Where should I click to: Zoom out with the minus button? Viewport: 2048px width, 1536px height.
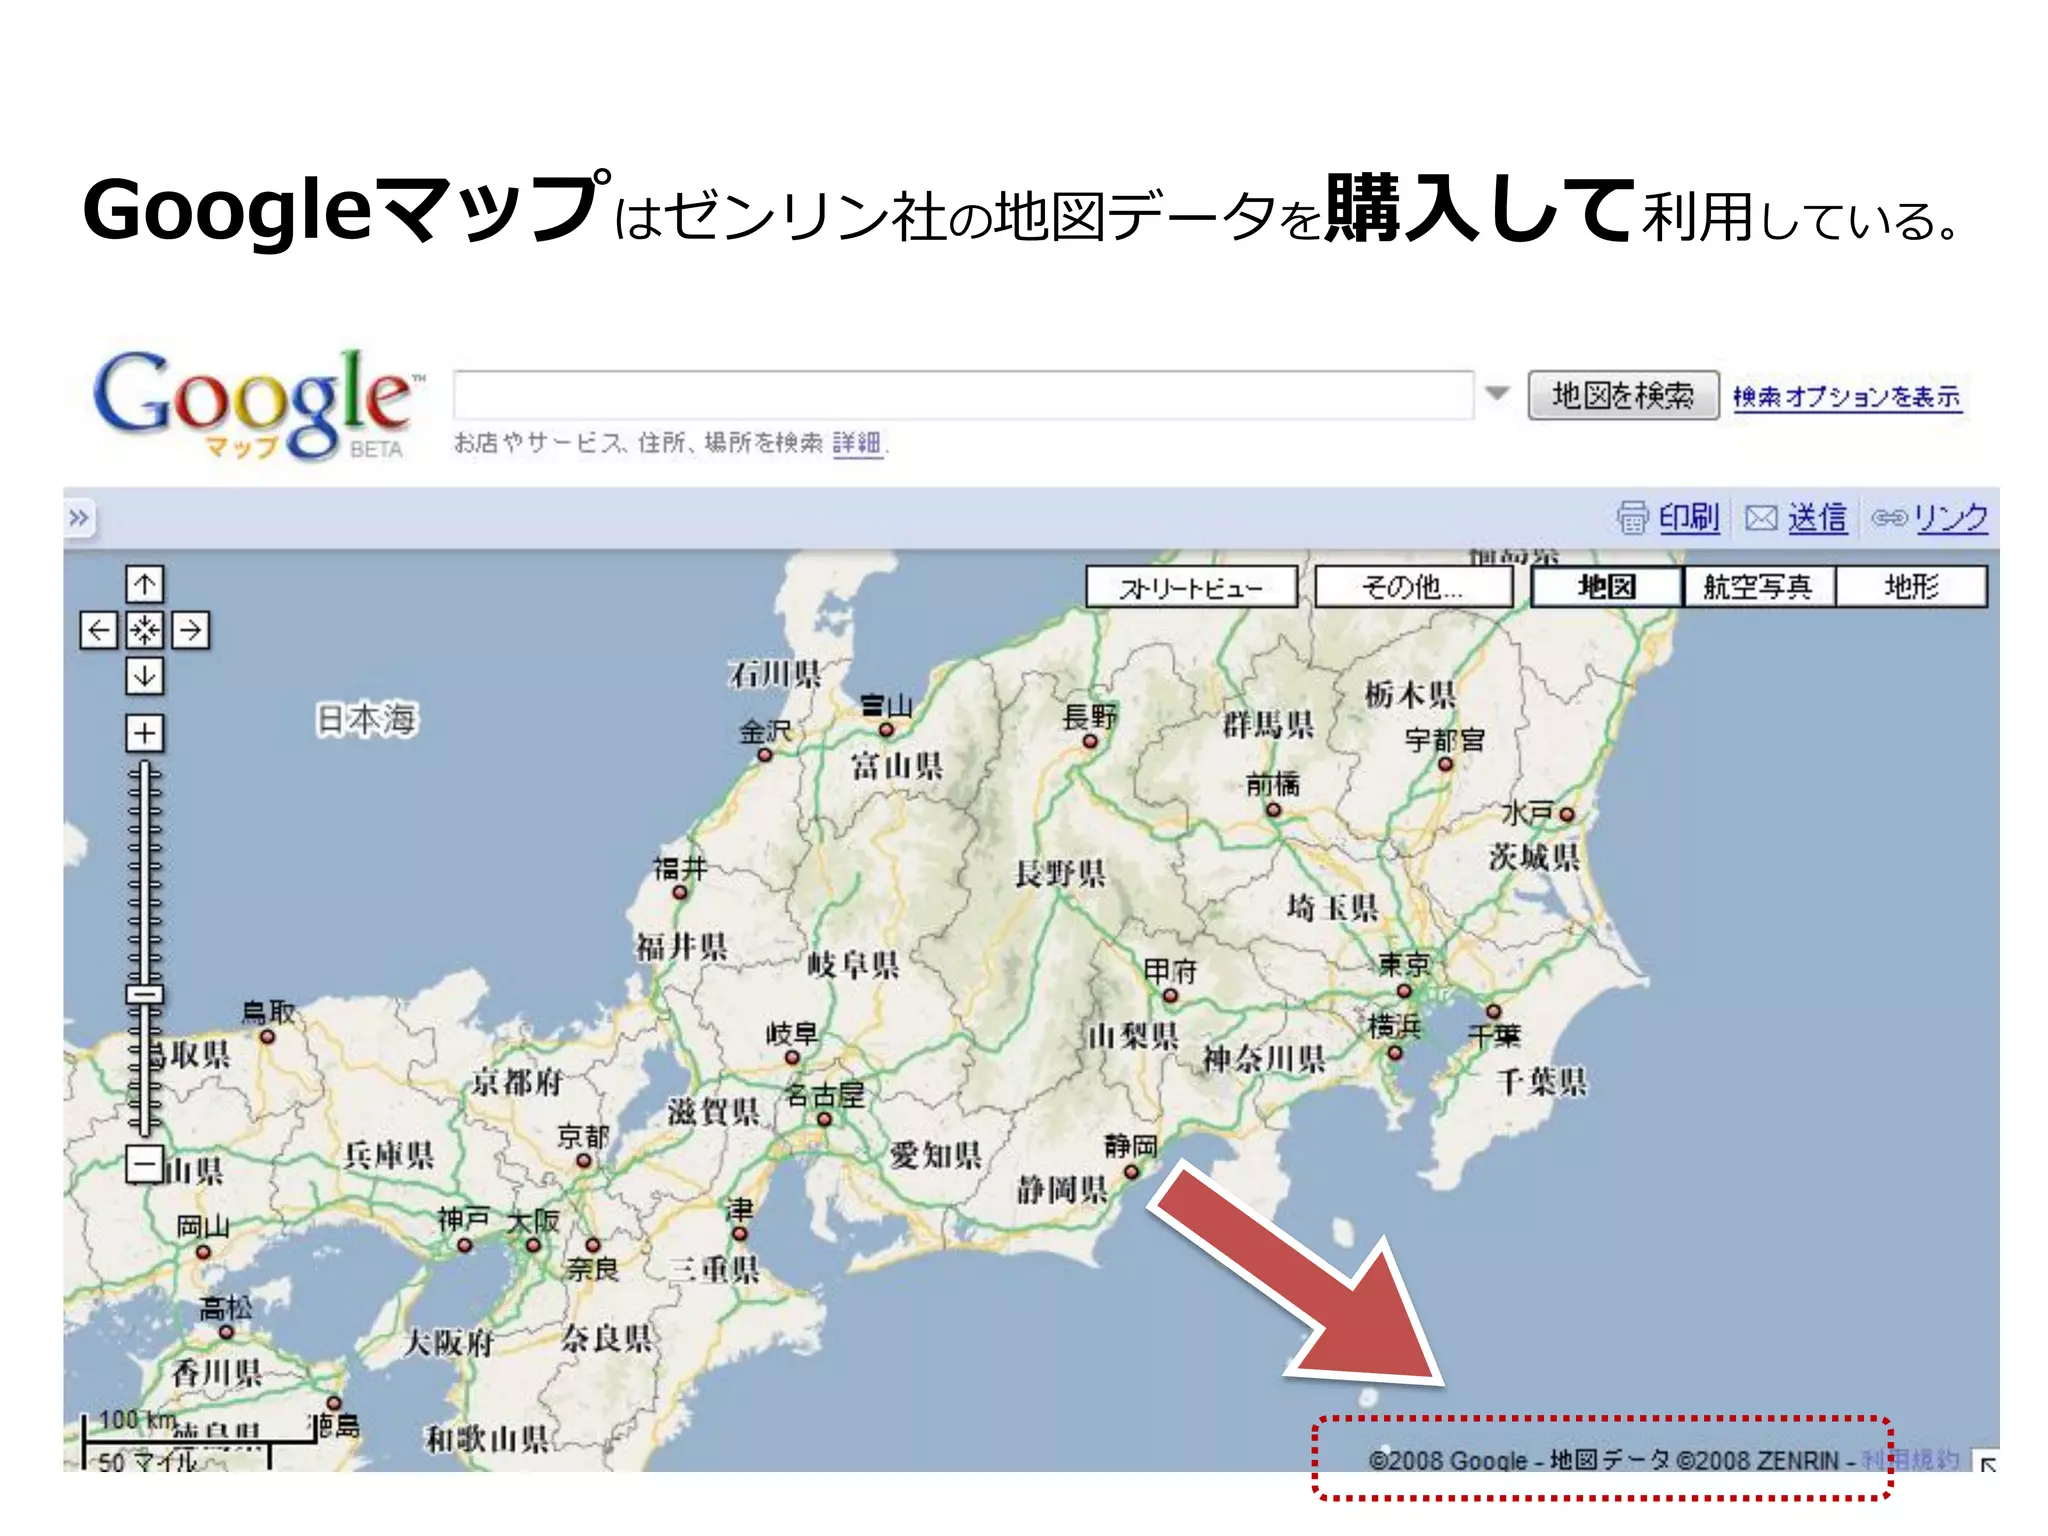[x=145, y=1164]
